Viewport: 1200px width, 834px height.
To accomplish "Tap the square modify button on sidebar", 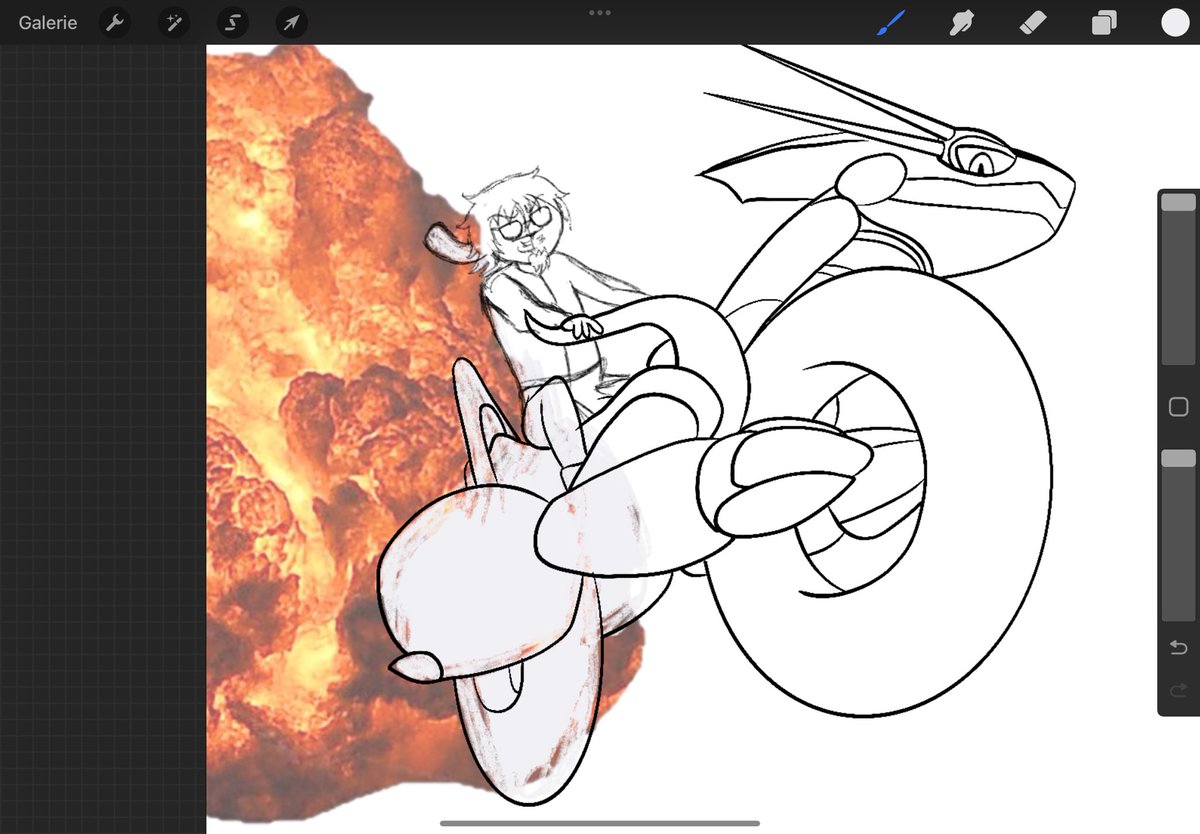I will (x=1178, y=407).
